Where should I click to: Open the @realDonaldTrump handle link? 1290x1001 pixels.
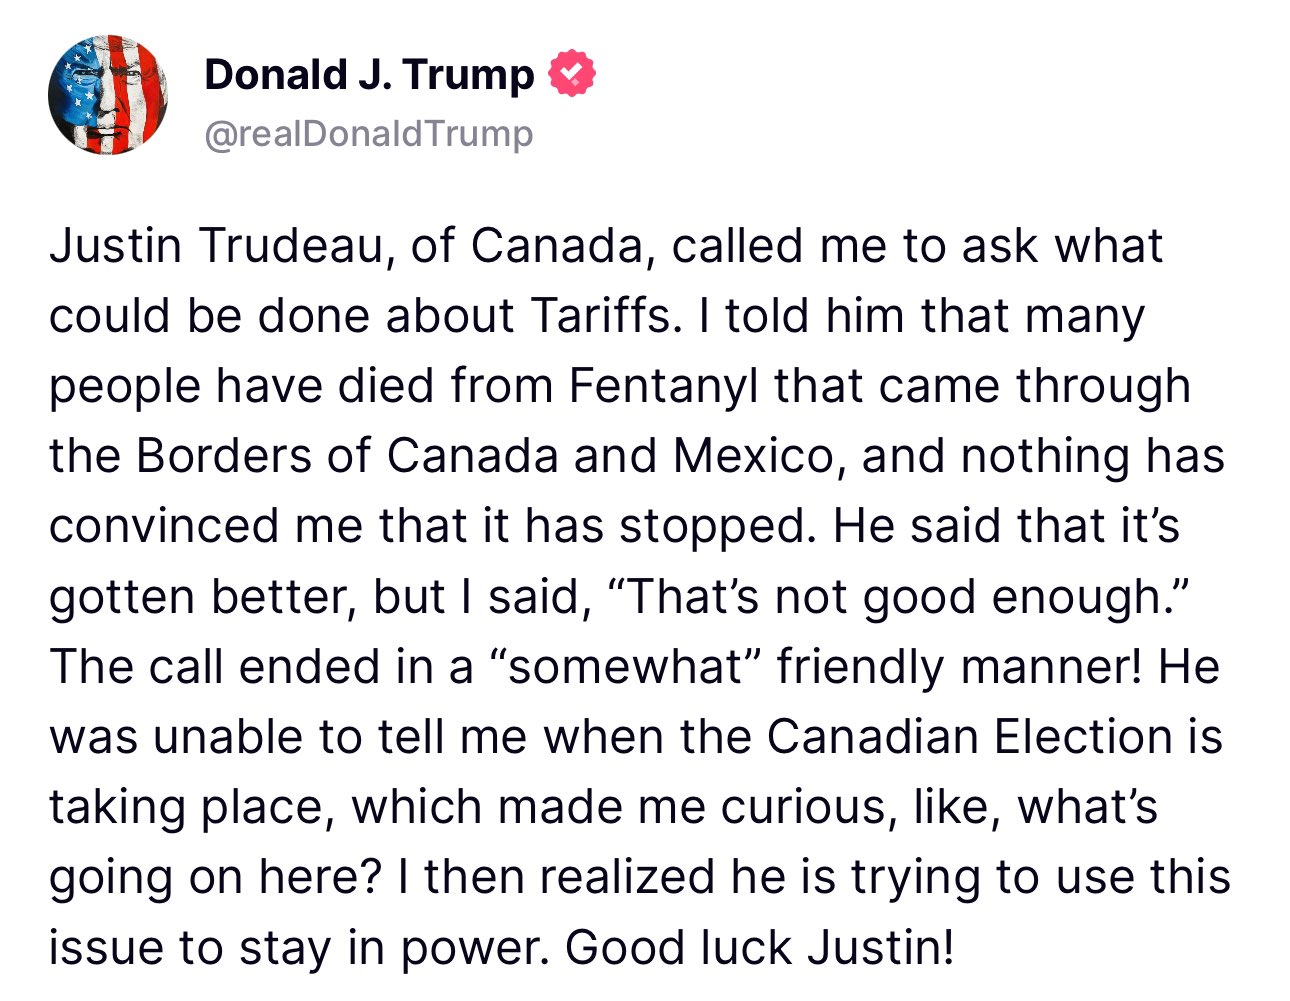pos(369,133)
